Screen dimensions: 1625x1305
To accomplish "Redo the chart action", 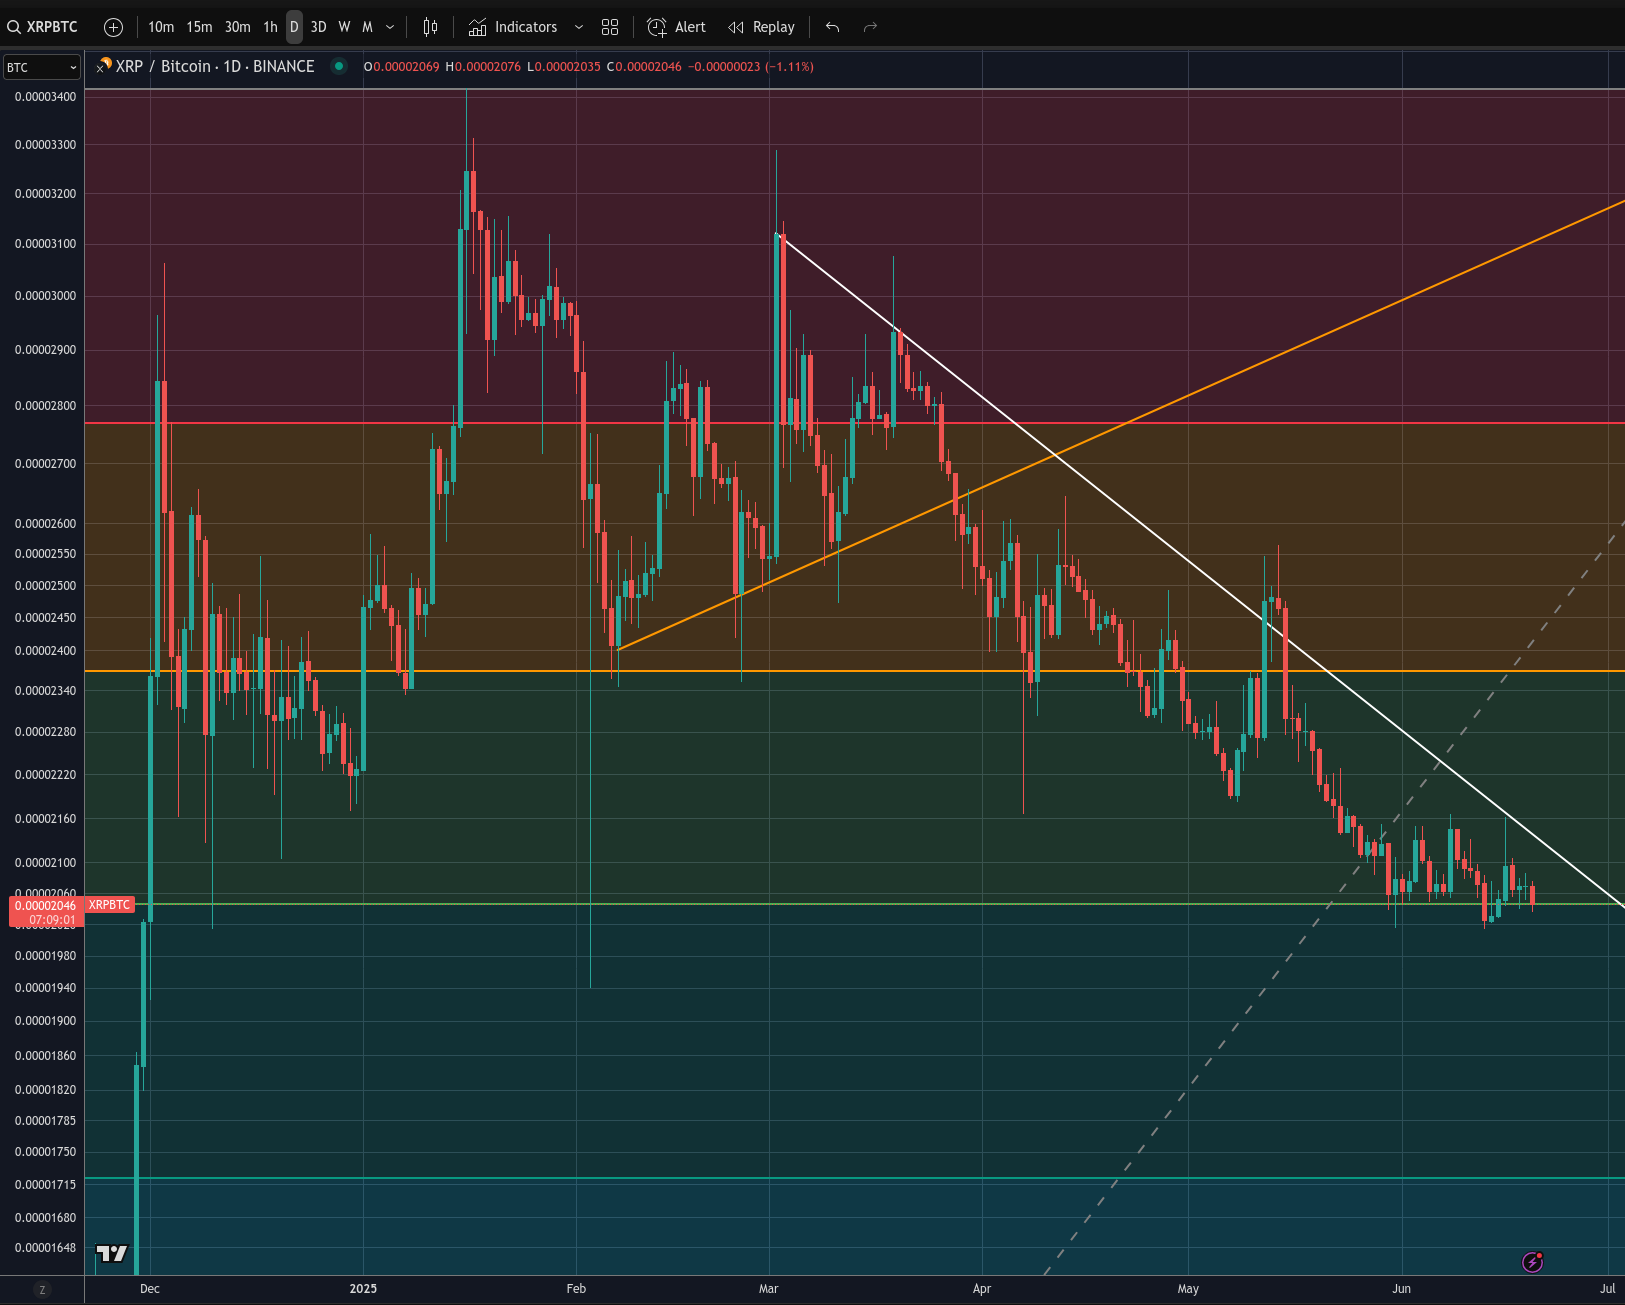I will pyautogui.click(x=870, y=27).
